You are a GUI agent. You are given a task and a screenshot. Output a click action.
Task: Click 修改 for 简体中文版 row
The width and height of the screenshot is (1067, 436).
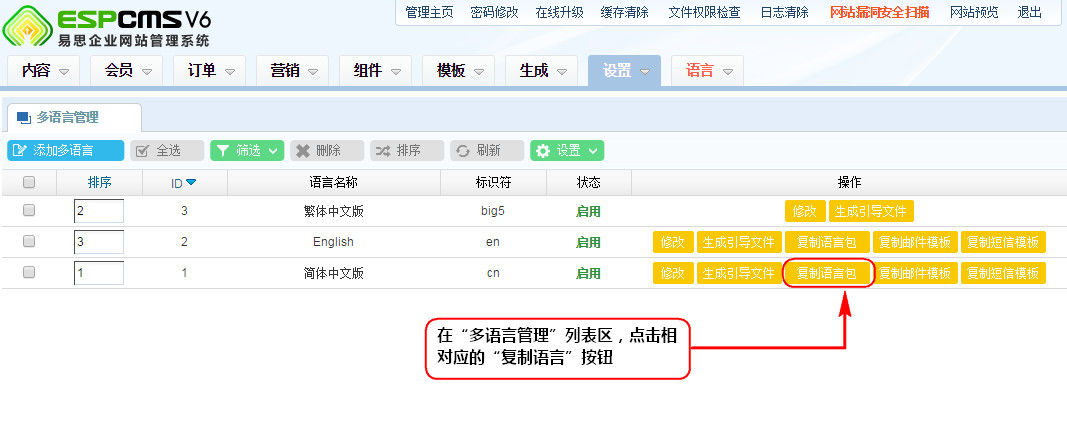673,273
